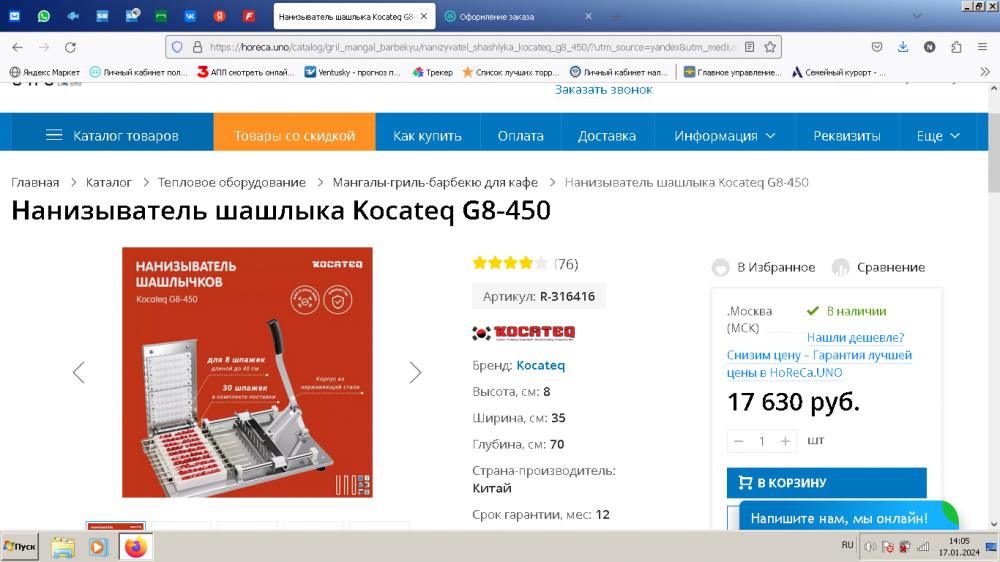
Task: Open the extensions puzzle-piece icon
Action: pos(956,47)
